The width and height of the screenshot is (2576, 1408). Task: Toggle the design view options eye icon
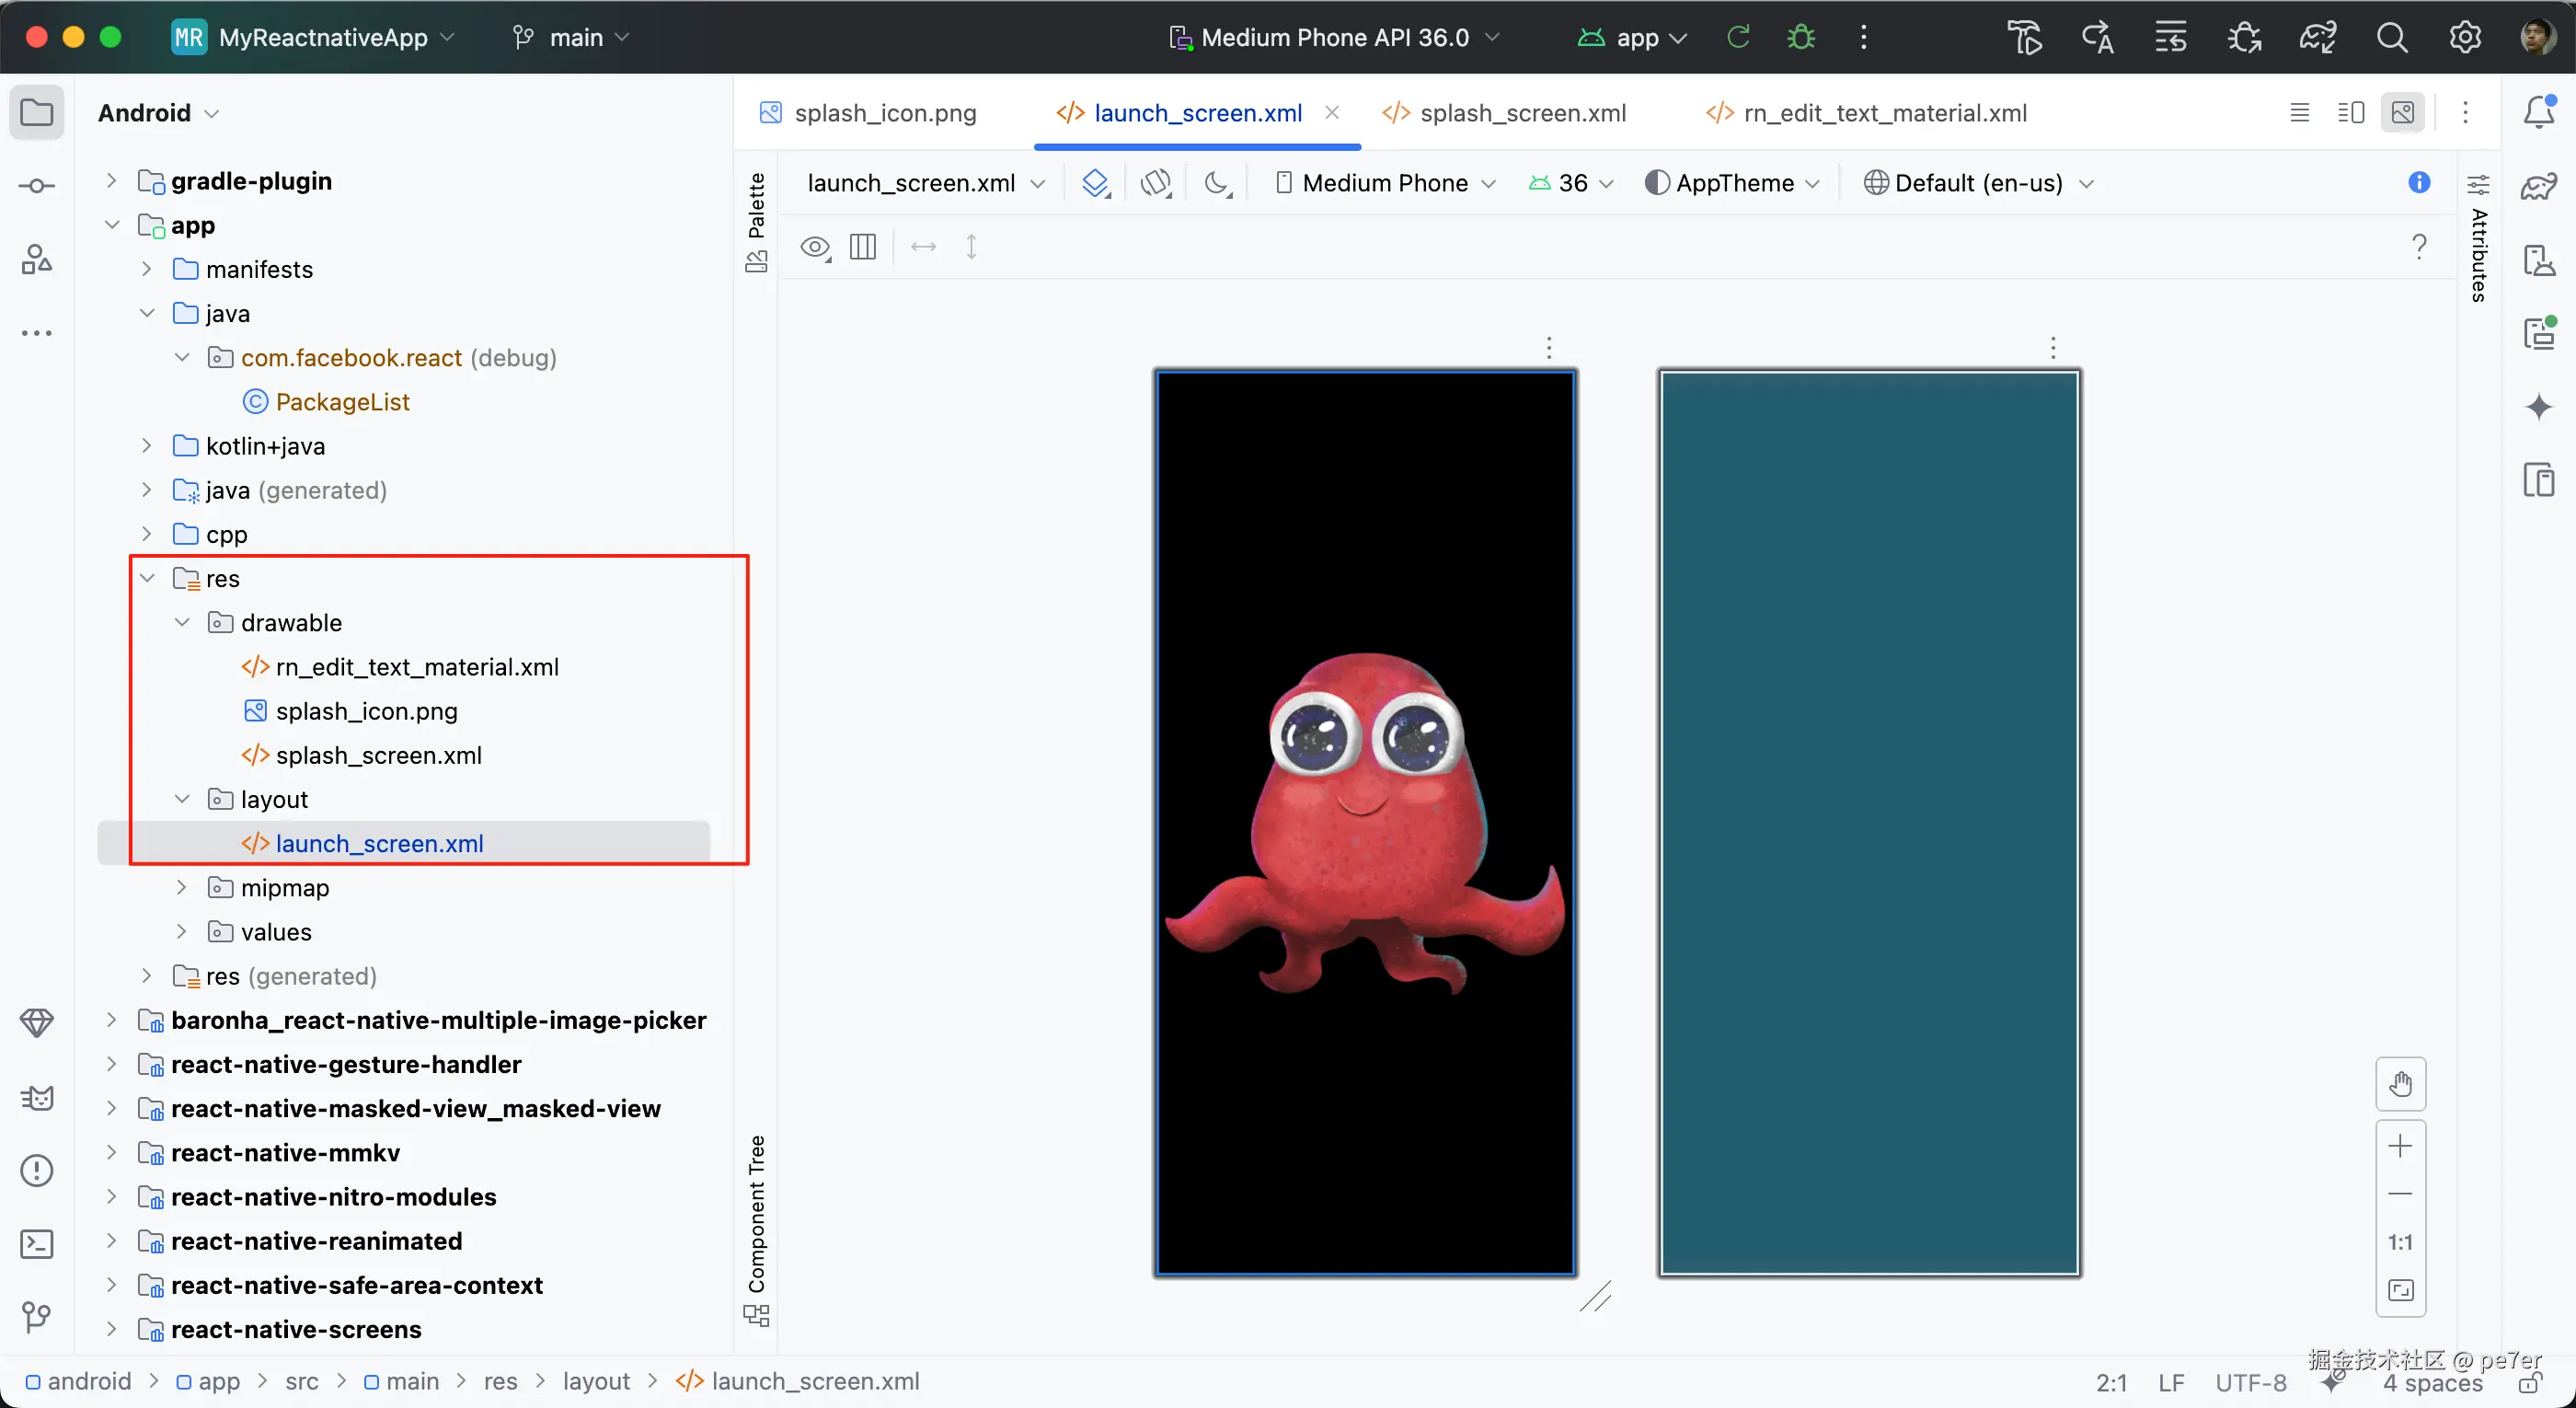(815, 247)
